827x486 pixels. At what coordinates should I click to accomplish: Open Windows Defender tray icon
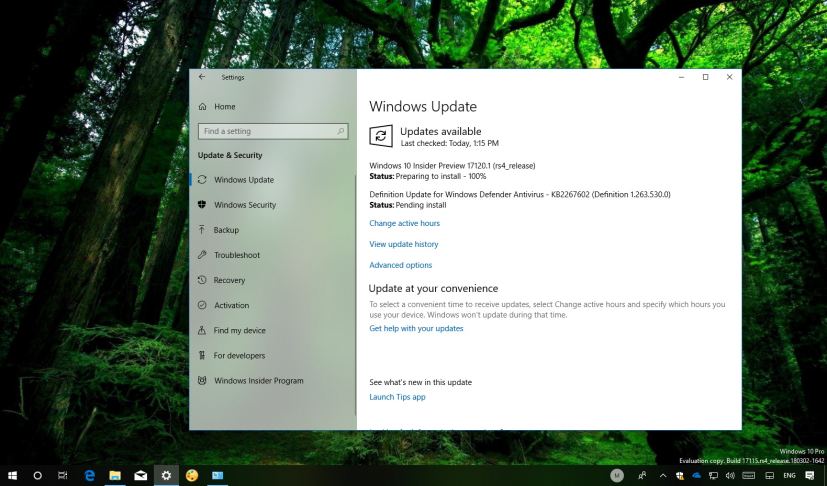tap(680, 475)
